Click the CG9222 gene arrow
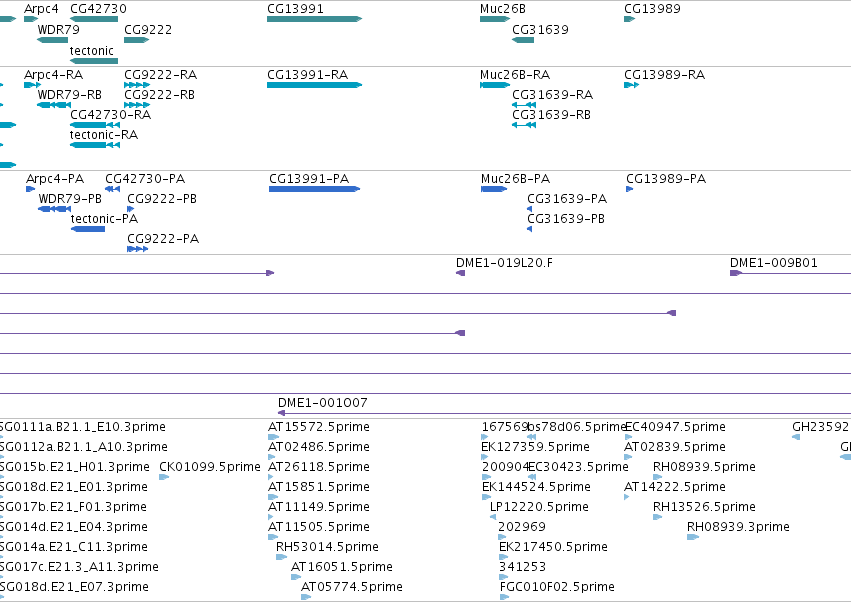Screen dimensions: 851x602 tap(136, 40)
